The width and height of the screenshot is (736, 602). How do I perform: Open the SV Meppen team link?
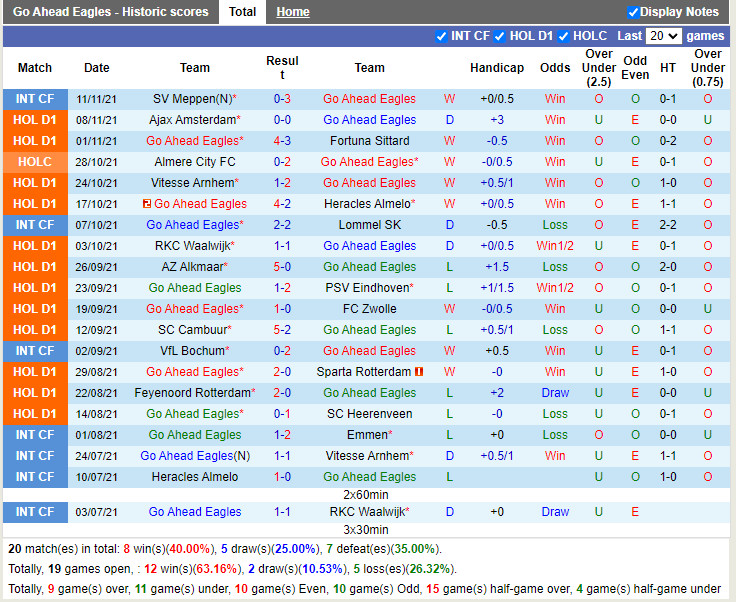pyautogui.click(x=191, y=99)
